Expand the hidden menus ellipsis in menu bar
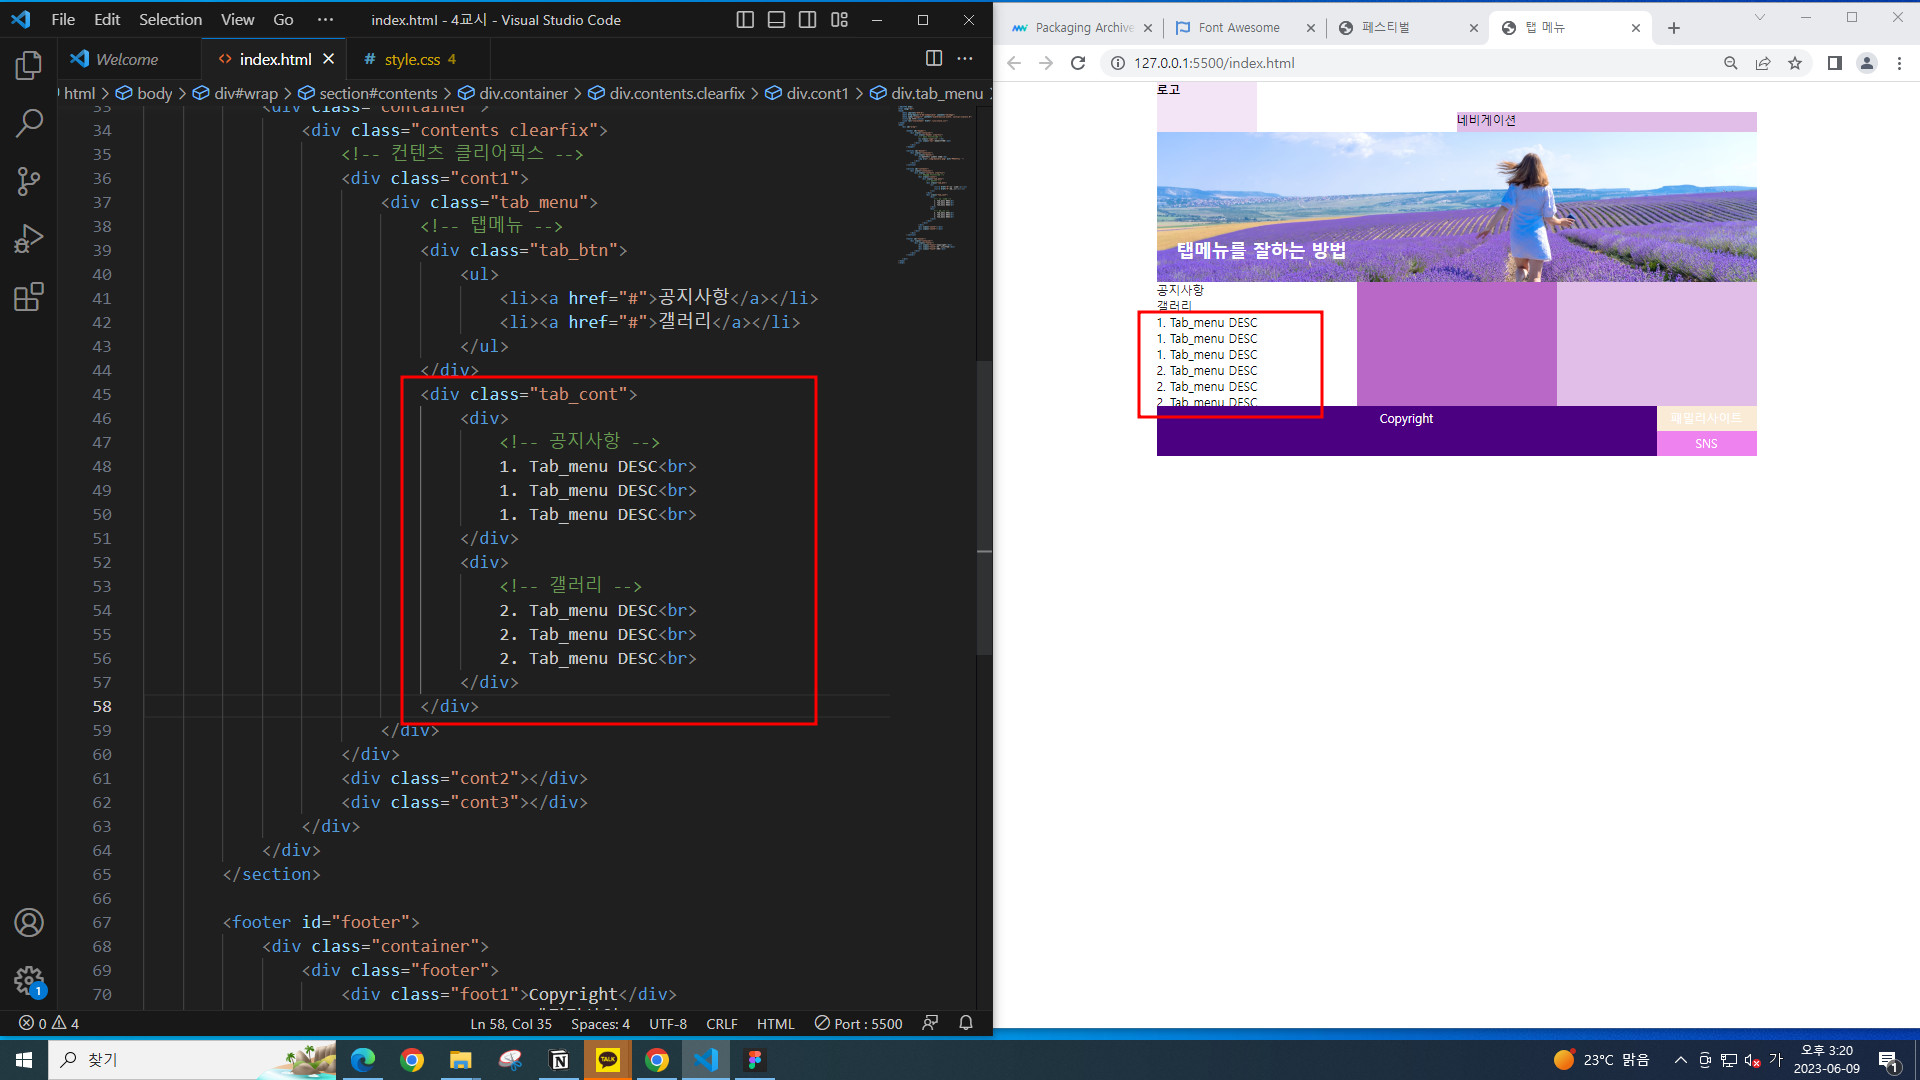The image size is (1920, 1080). click(325, 20)
